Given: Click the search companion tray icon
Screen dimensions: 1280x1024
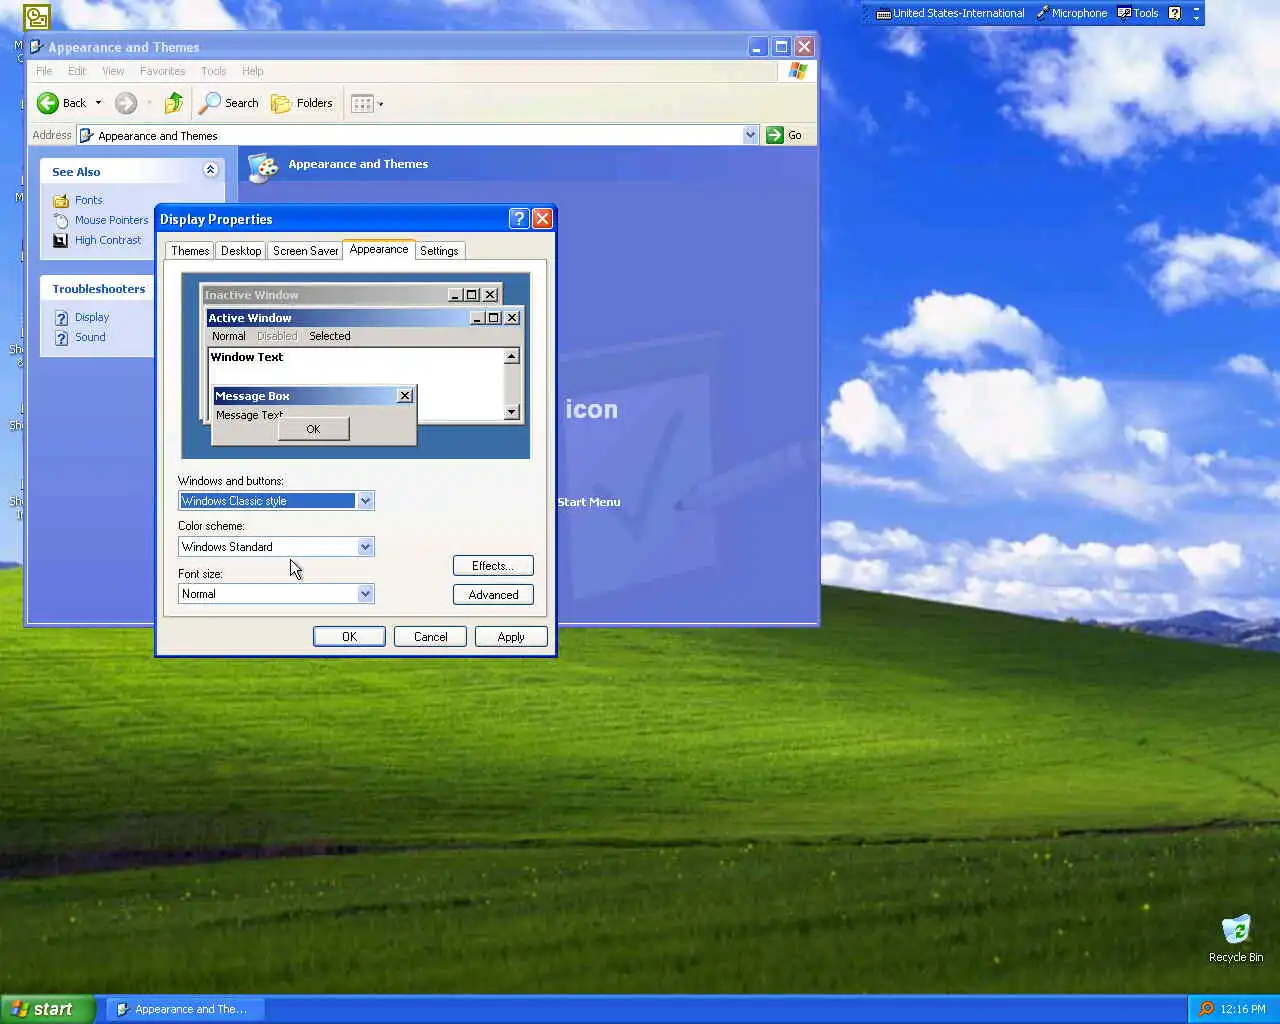Looking at the screenshot, I should click(1206, 1009).
